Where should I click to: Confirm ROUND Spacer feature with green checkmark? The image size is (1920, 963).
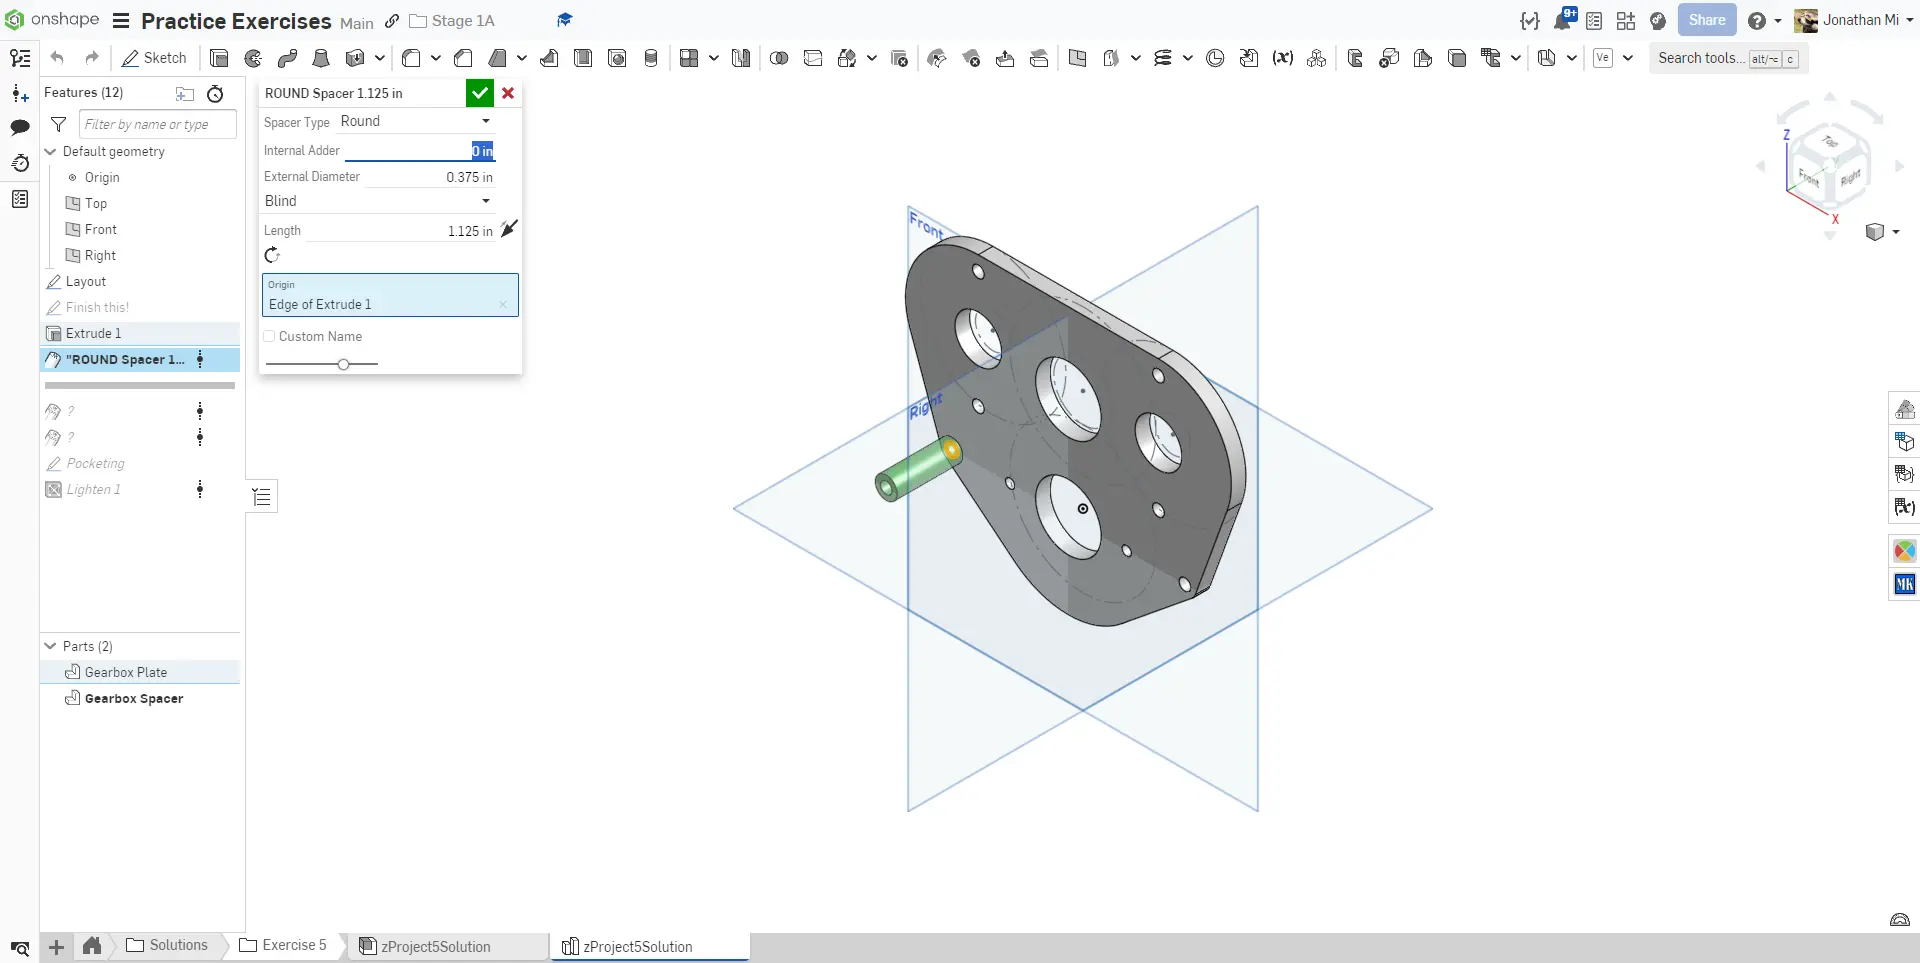point(480,93)
